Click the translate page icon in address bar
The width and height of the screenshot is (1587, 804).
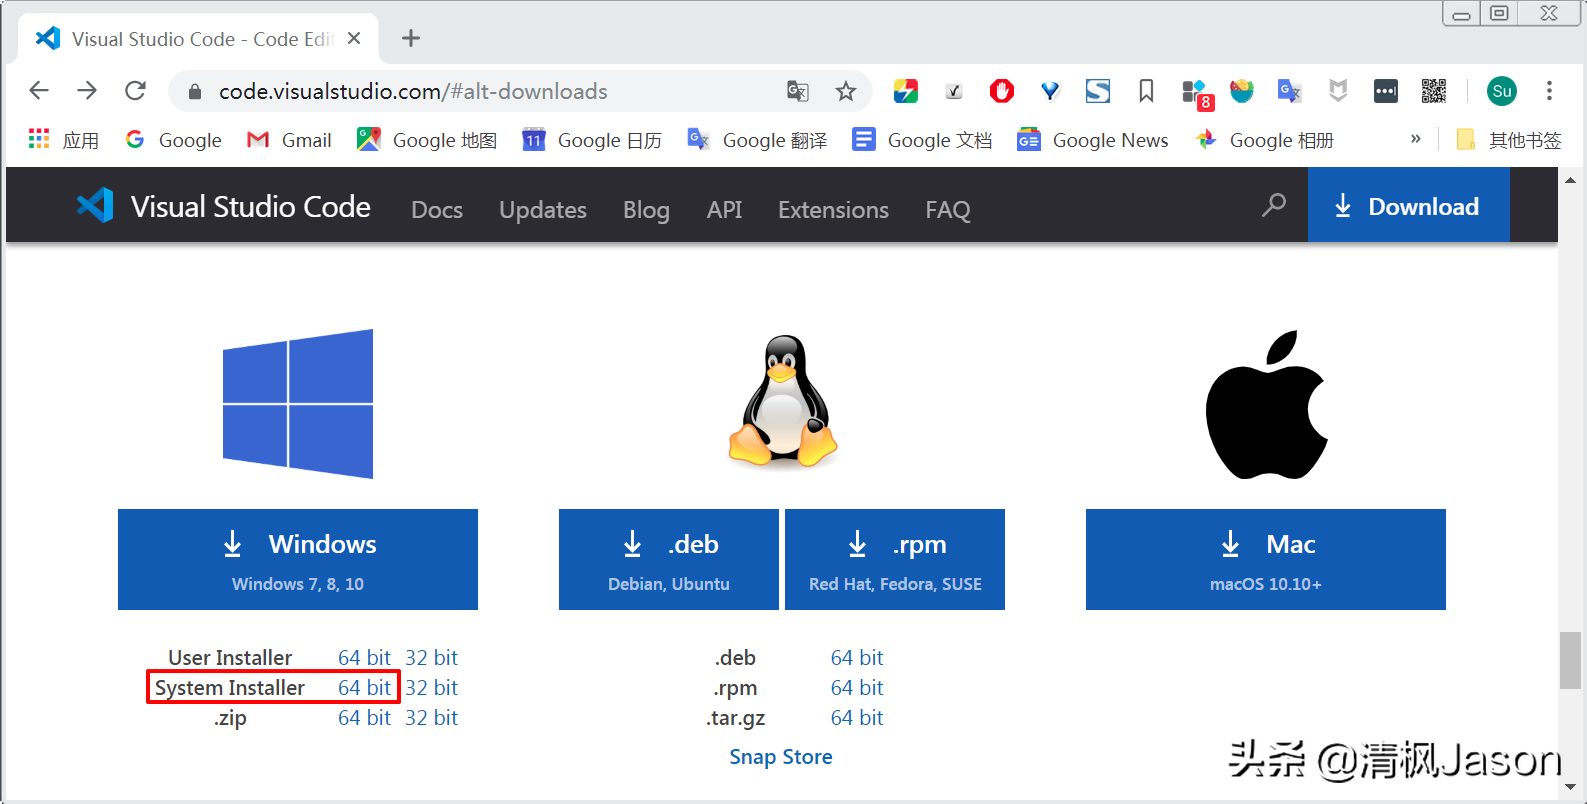click(797, 91)
